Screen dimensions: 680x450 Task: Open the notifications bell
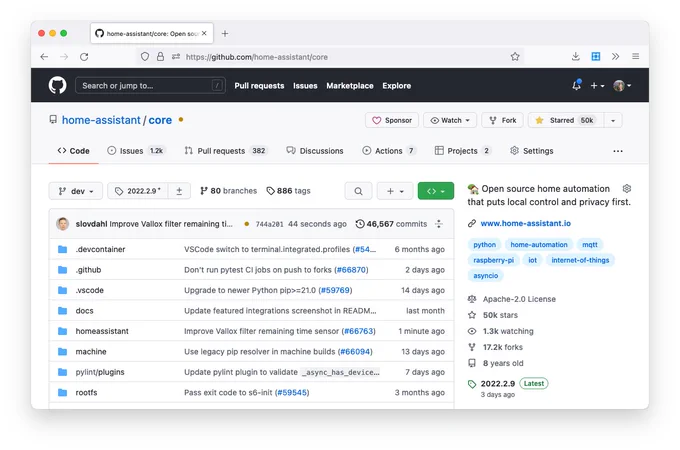[576, 85]
